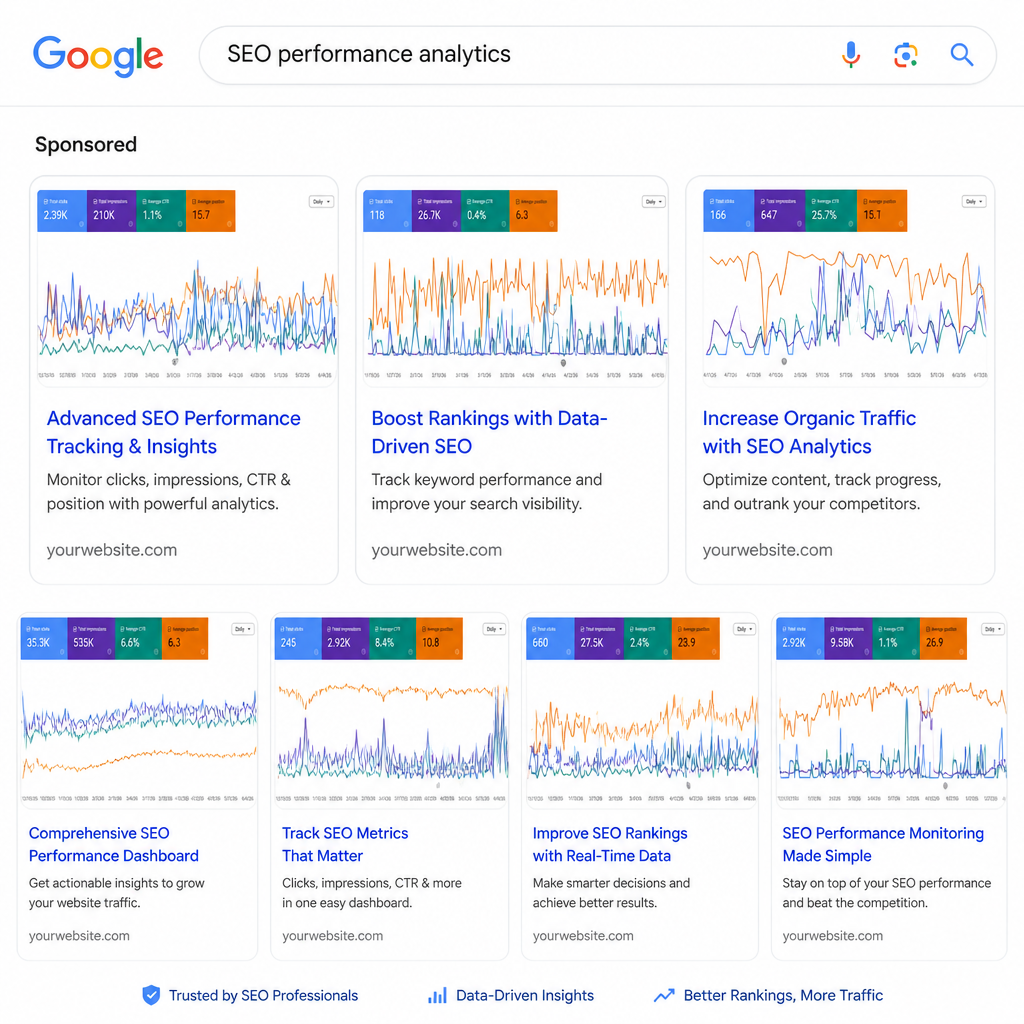Open Advanced SEO Performance Tracking & Insights link
The width and height of the screenshot is (1024, 1024).
(x=174, y=432)
